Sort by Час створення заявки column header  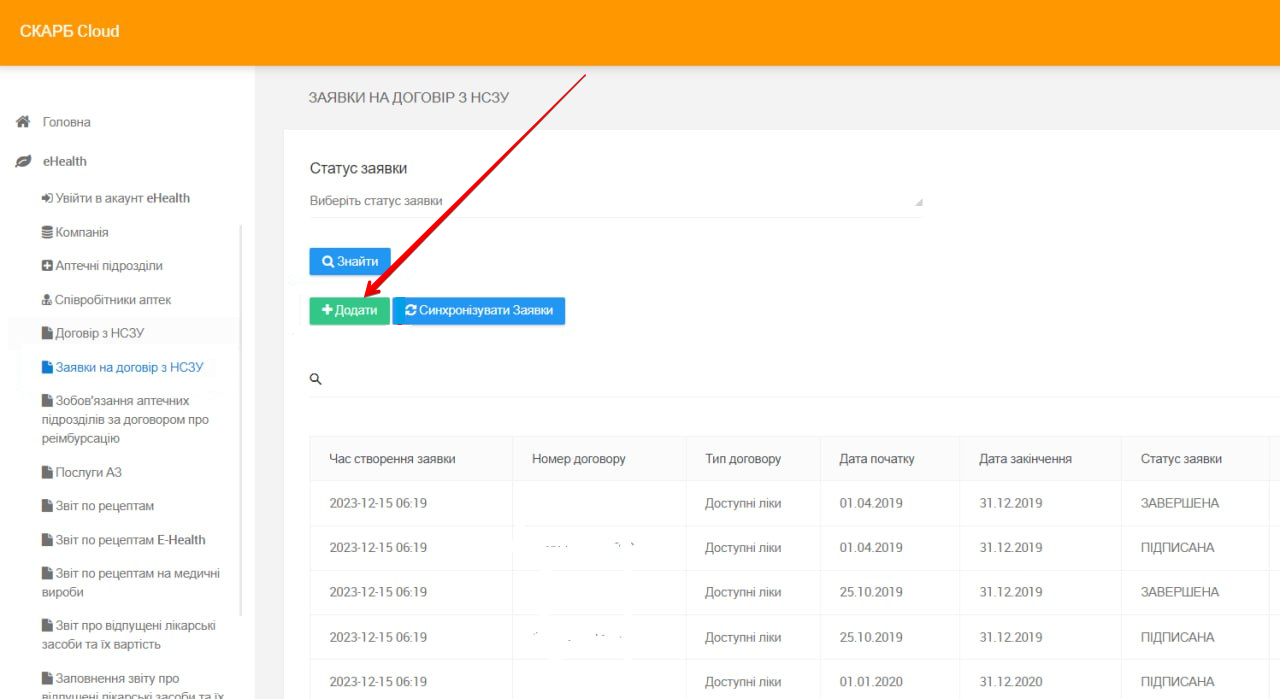click(x=392, y=459)
